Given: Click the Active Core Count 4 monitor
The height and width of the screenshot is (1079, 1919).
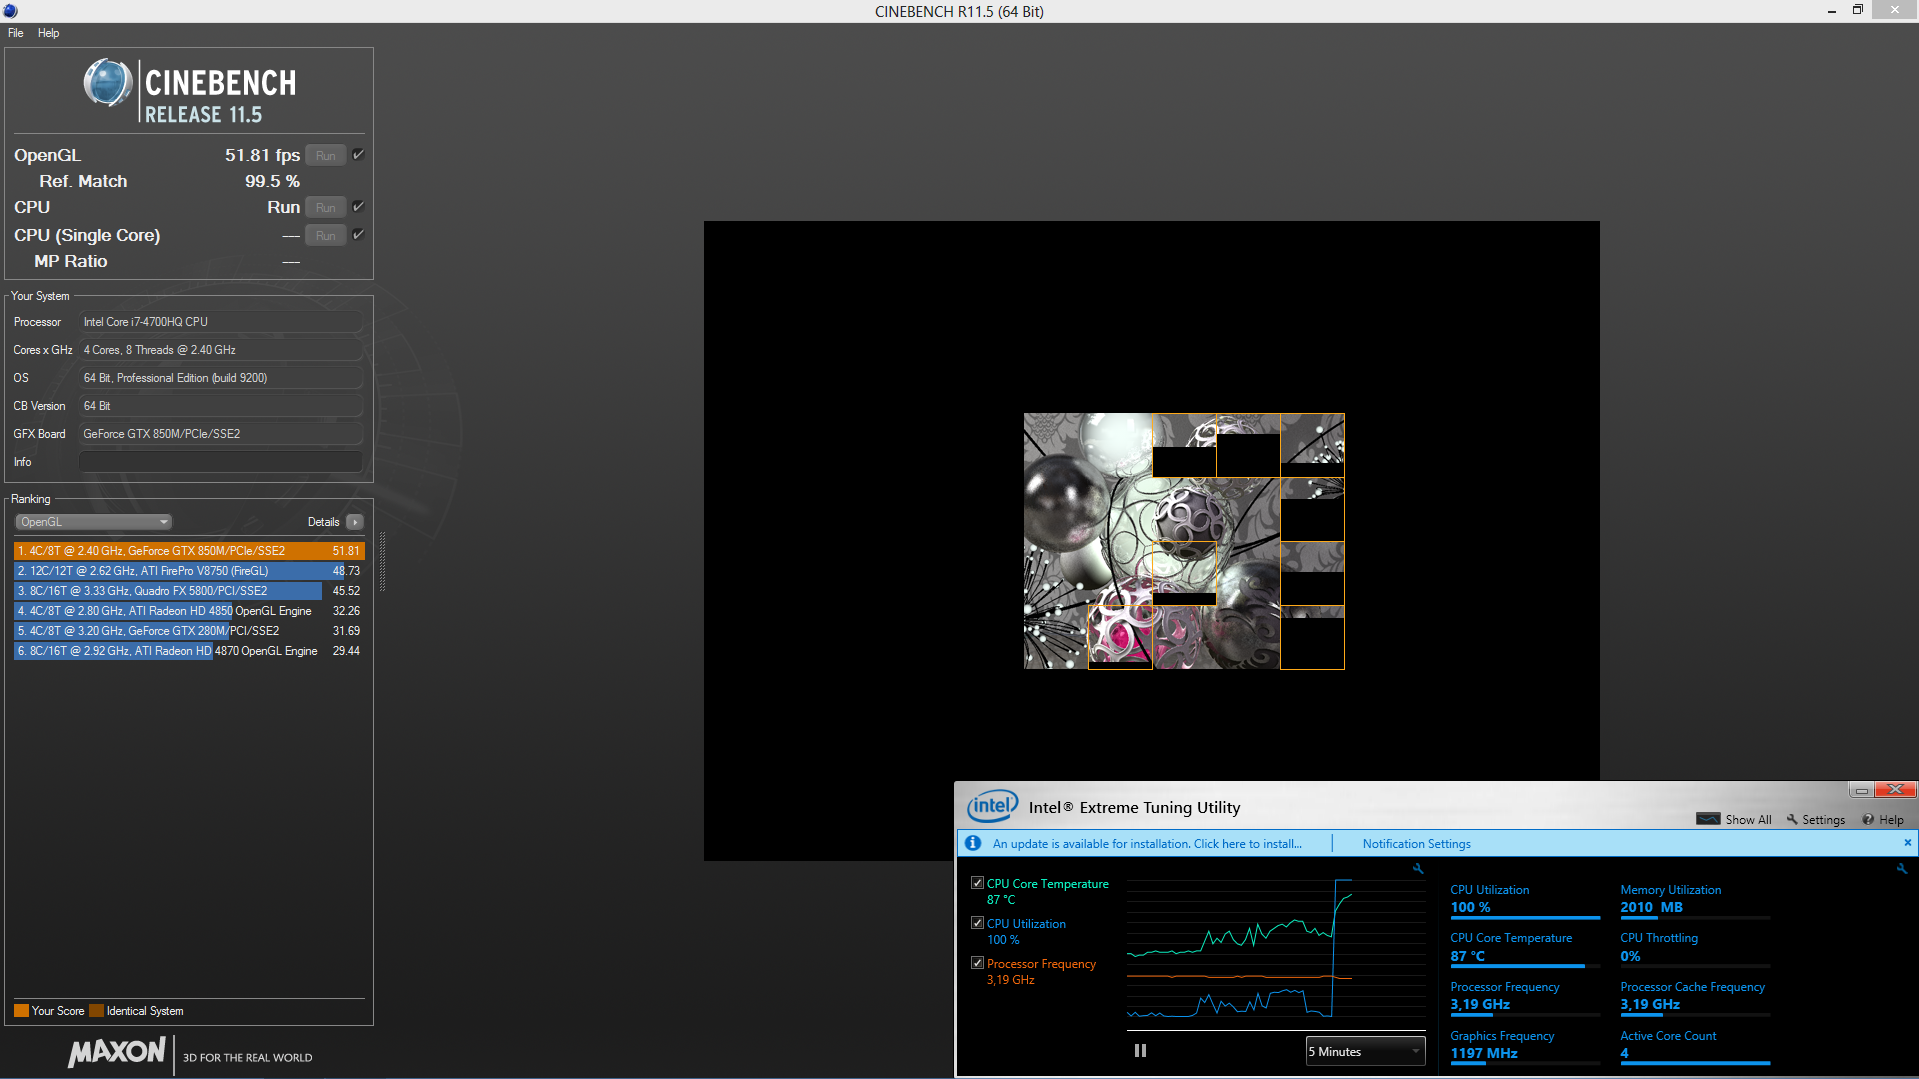Looking at the screenshot, I should [1695, 1046].
